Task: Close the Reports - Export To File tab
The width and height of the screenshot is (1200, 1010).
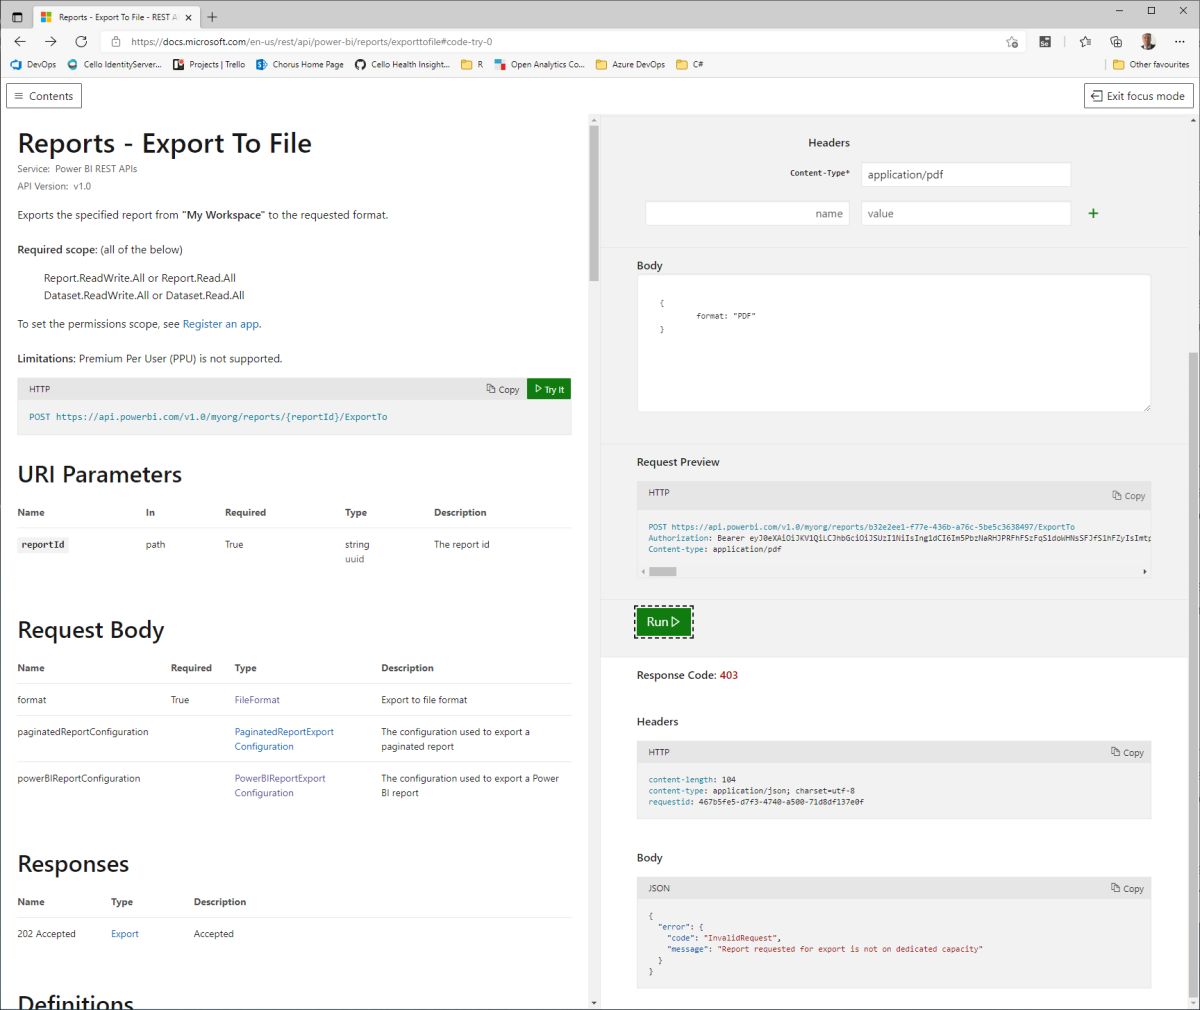Action: tap(188, 17)
